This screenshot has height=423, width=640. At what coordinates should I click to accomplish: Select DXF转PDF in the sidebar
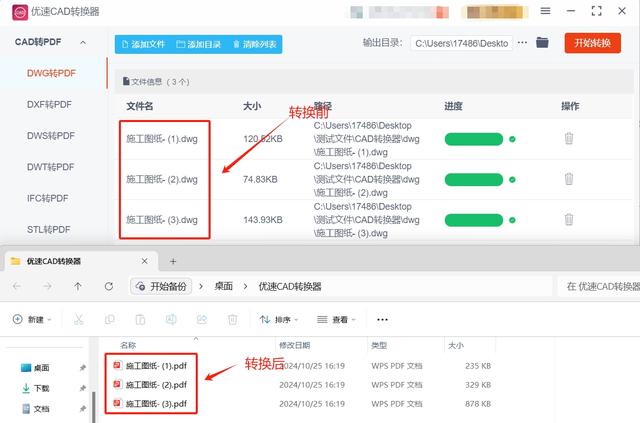pyautogui.click(x=49, y=105)
